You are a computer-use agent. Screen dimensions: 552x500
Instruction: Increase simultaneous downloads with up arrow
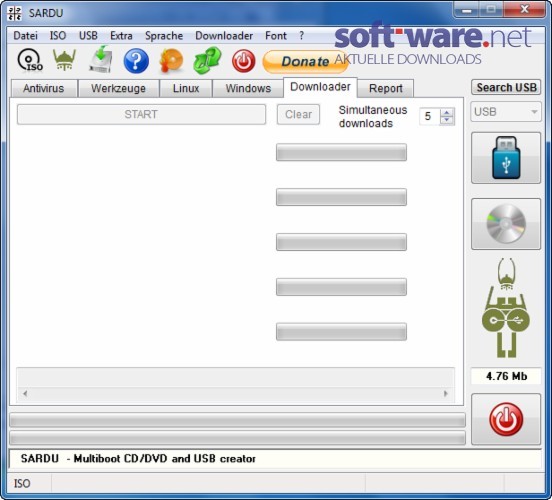[447, 113]
